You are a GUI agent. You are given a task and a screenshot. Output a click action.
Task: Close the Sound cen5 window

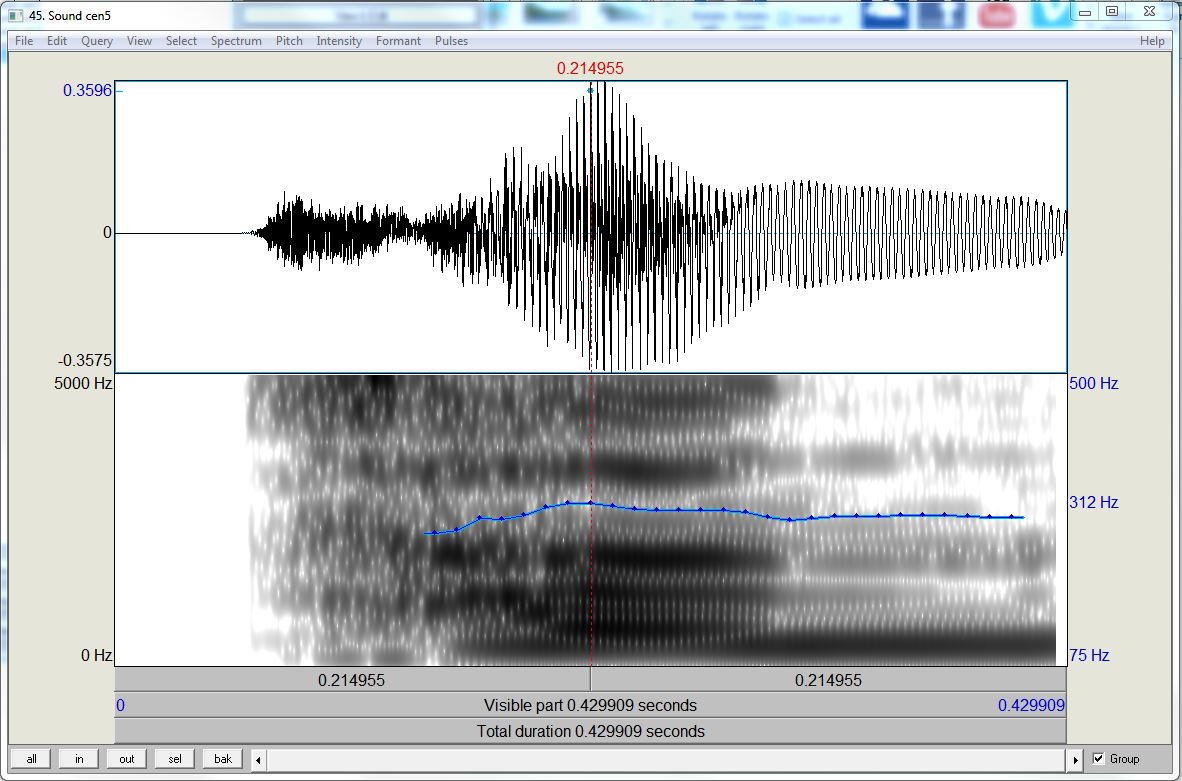tap(1149, 11)
